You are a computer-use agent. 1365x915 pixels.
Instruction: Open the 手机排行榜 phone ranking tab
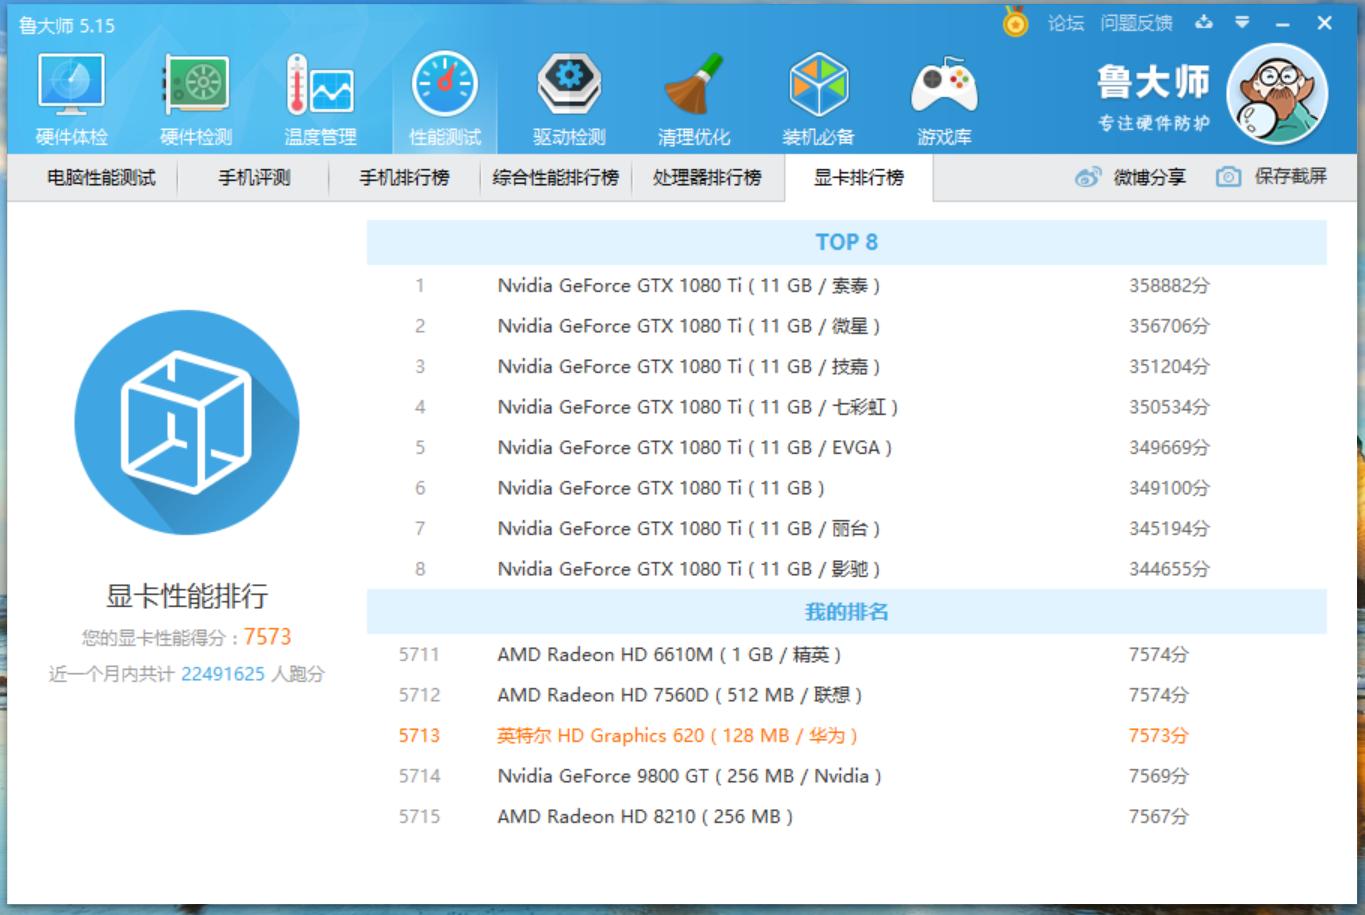pyautogui.click(x=404, y=177)
